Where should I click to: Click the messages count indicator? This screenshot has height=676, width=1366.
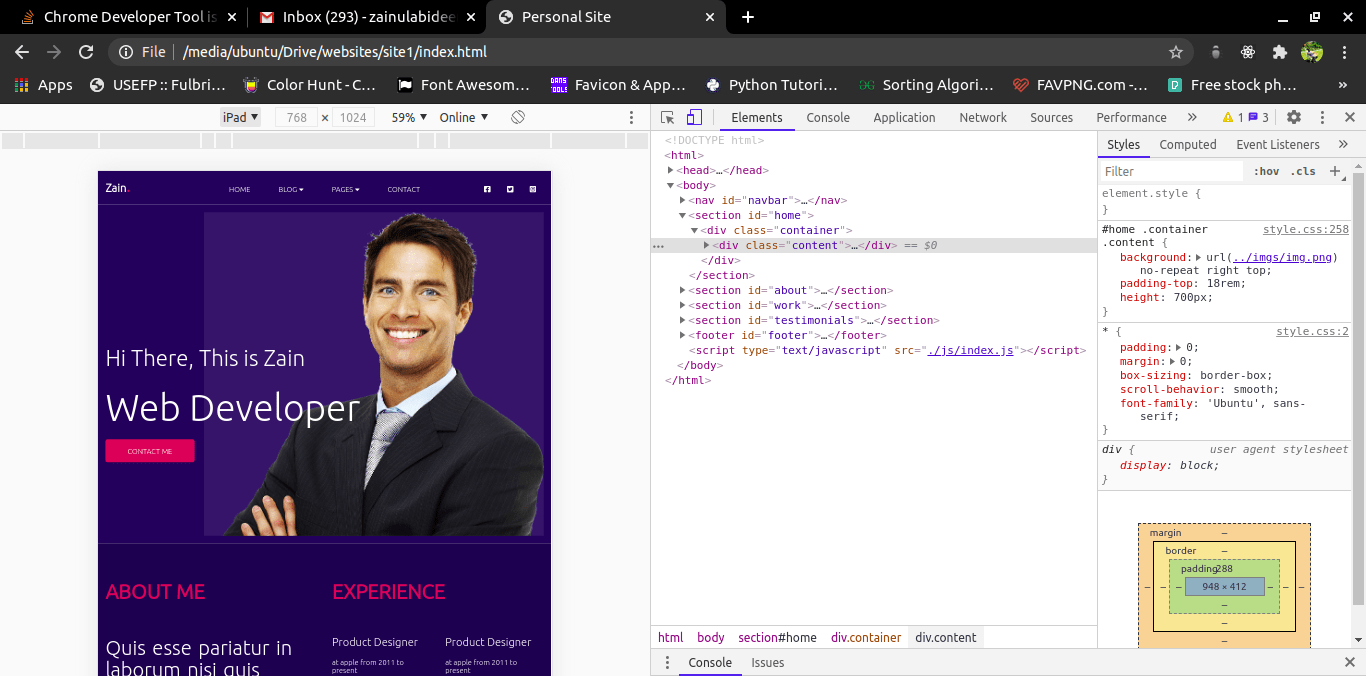tap(1258, 117)
